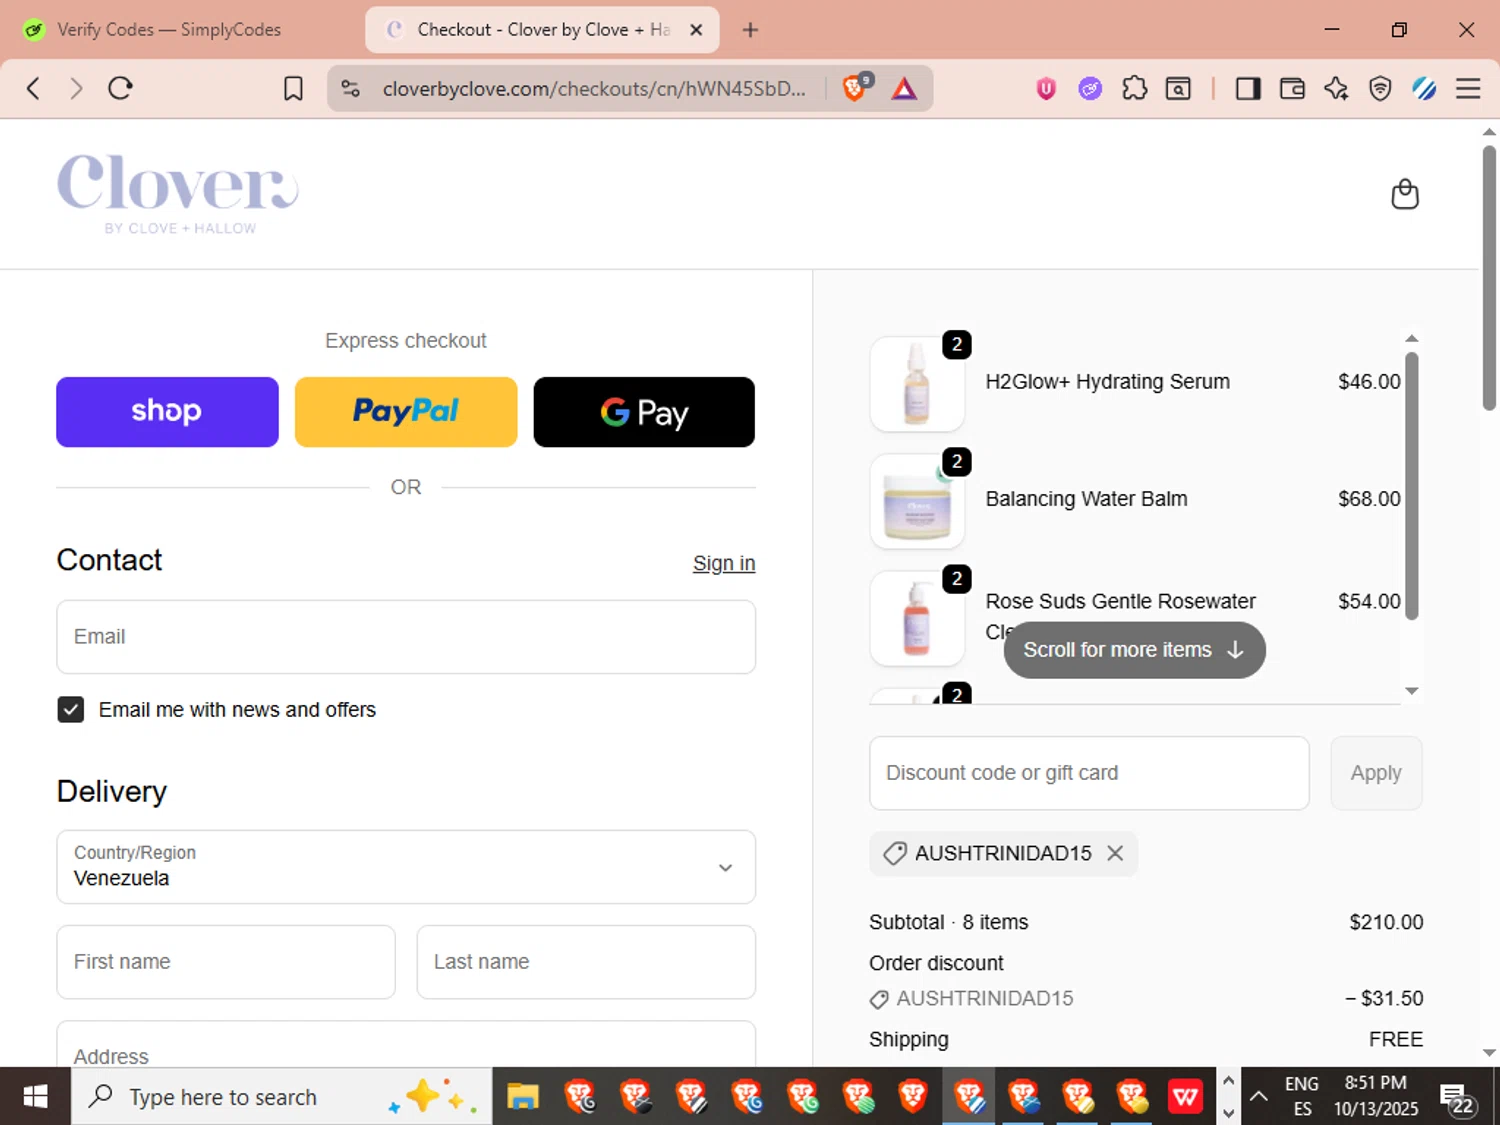Viewport: 1500px width, 1125px height.
Task: Open File Explorer from taskbar
Action: [522, 1097]
